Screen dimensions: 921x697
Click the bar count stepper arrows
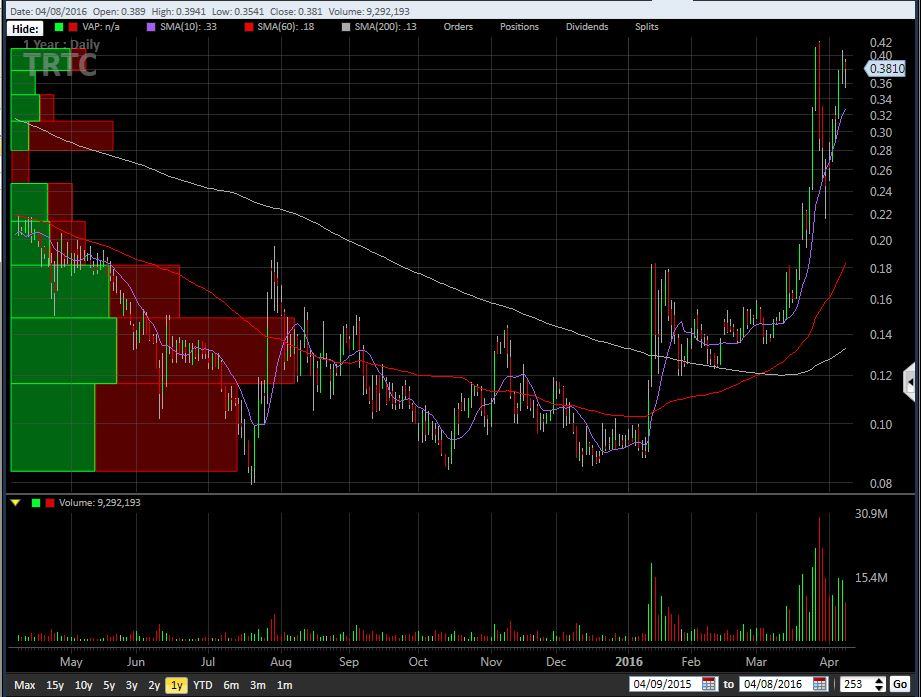click(879, 685)
